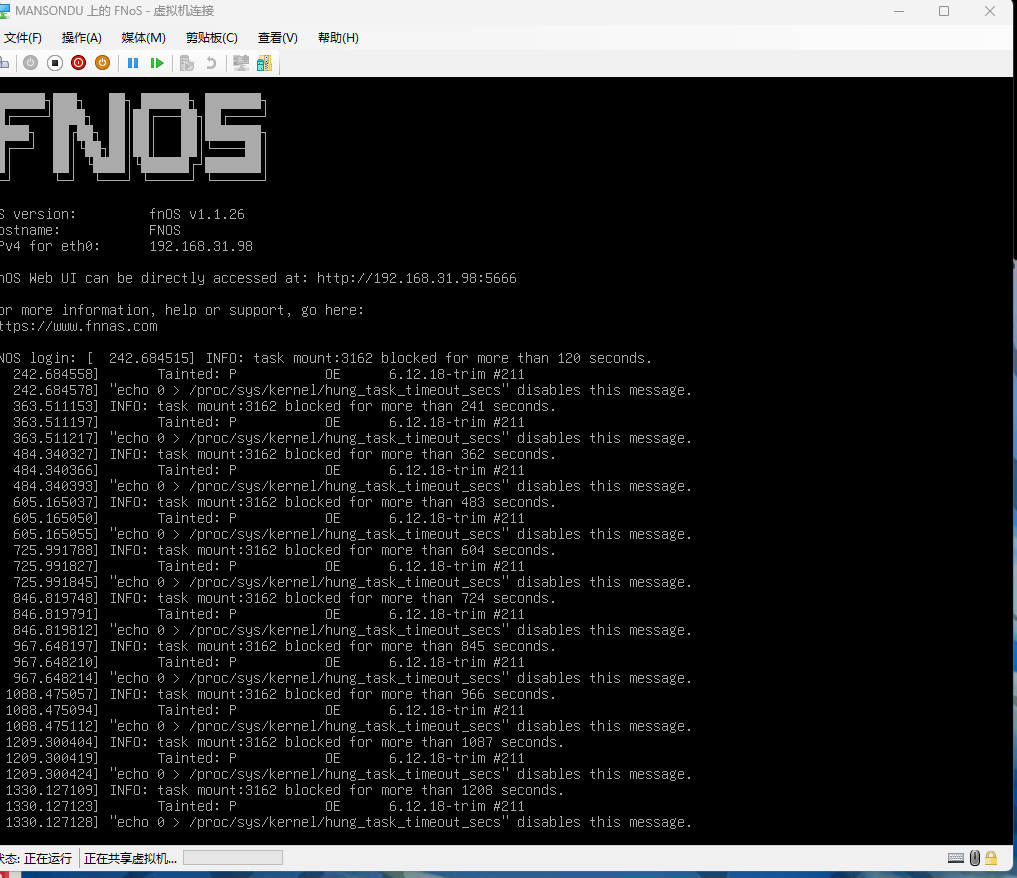Click the 'blocked for more than 604 seconds' line
This screenshot has width=1017, height=878.
point(285,550)
